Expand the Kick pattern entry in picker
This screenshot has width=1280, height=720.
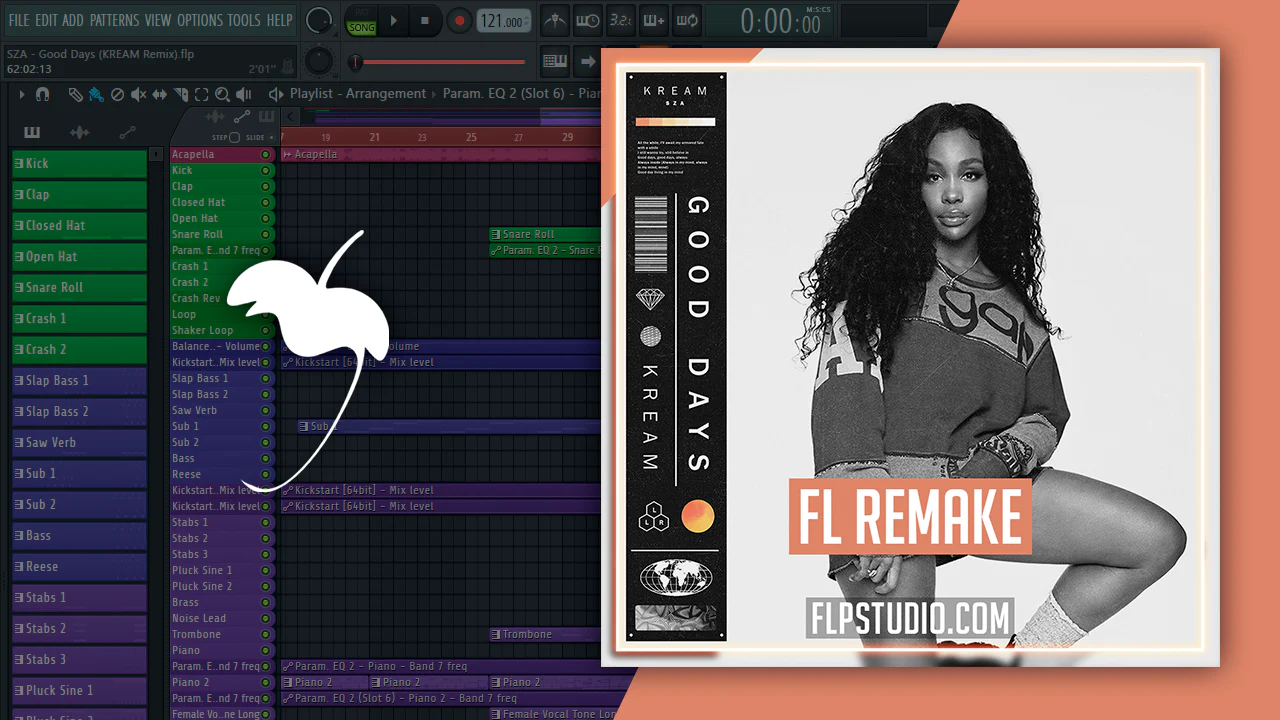19,164
